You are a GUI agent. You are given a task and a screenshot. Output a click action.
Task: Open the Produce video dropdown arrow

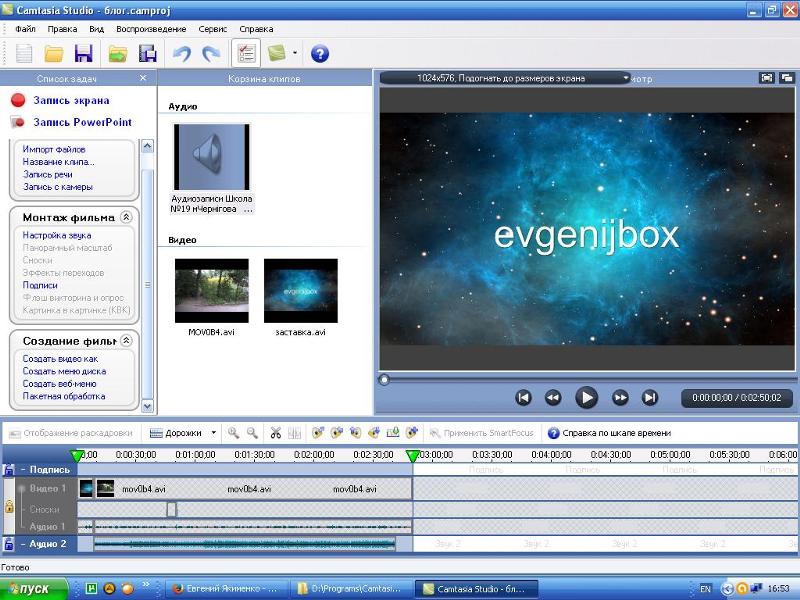point(295,53)
